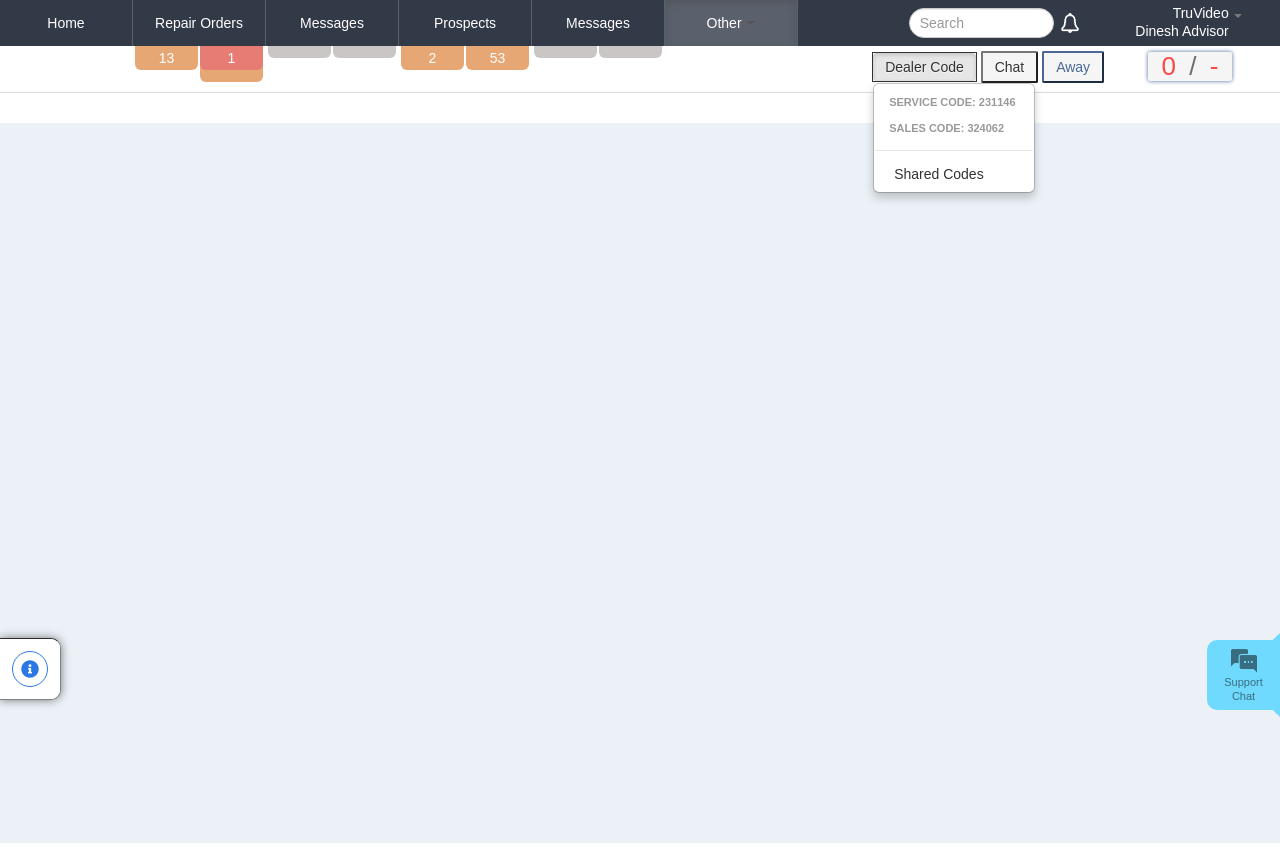Click the Chat button

1009,67
